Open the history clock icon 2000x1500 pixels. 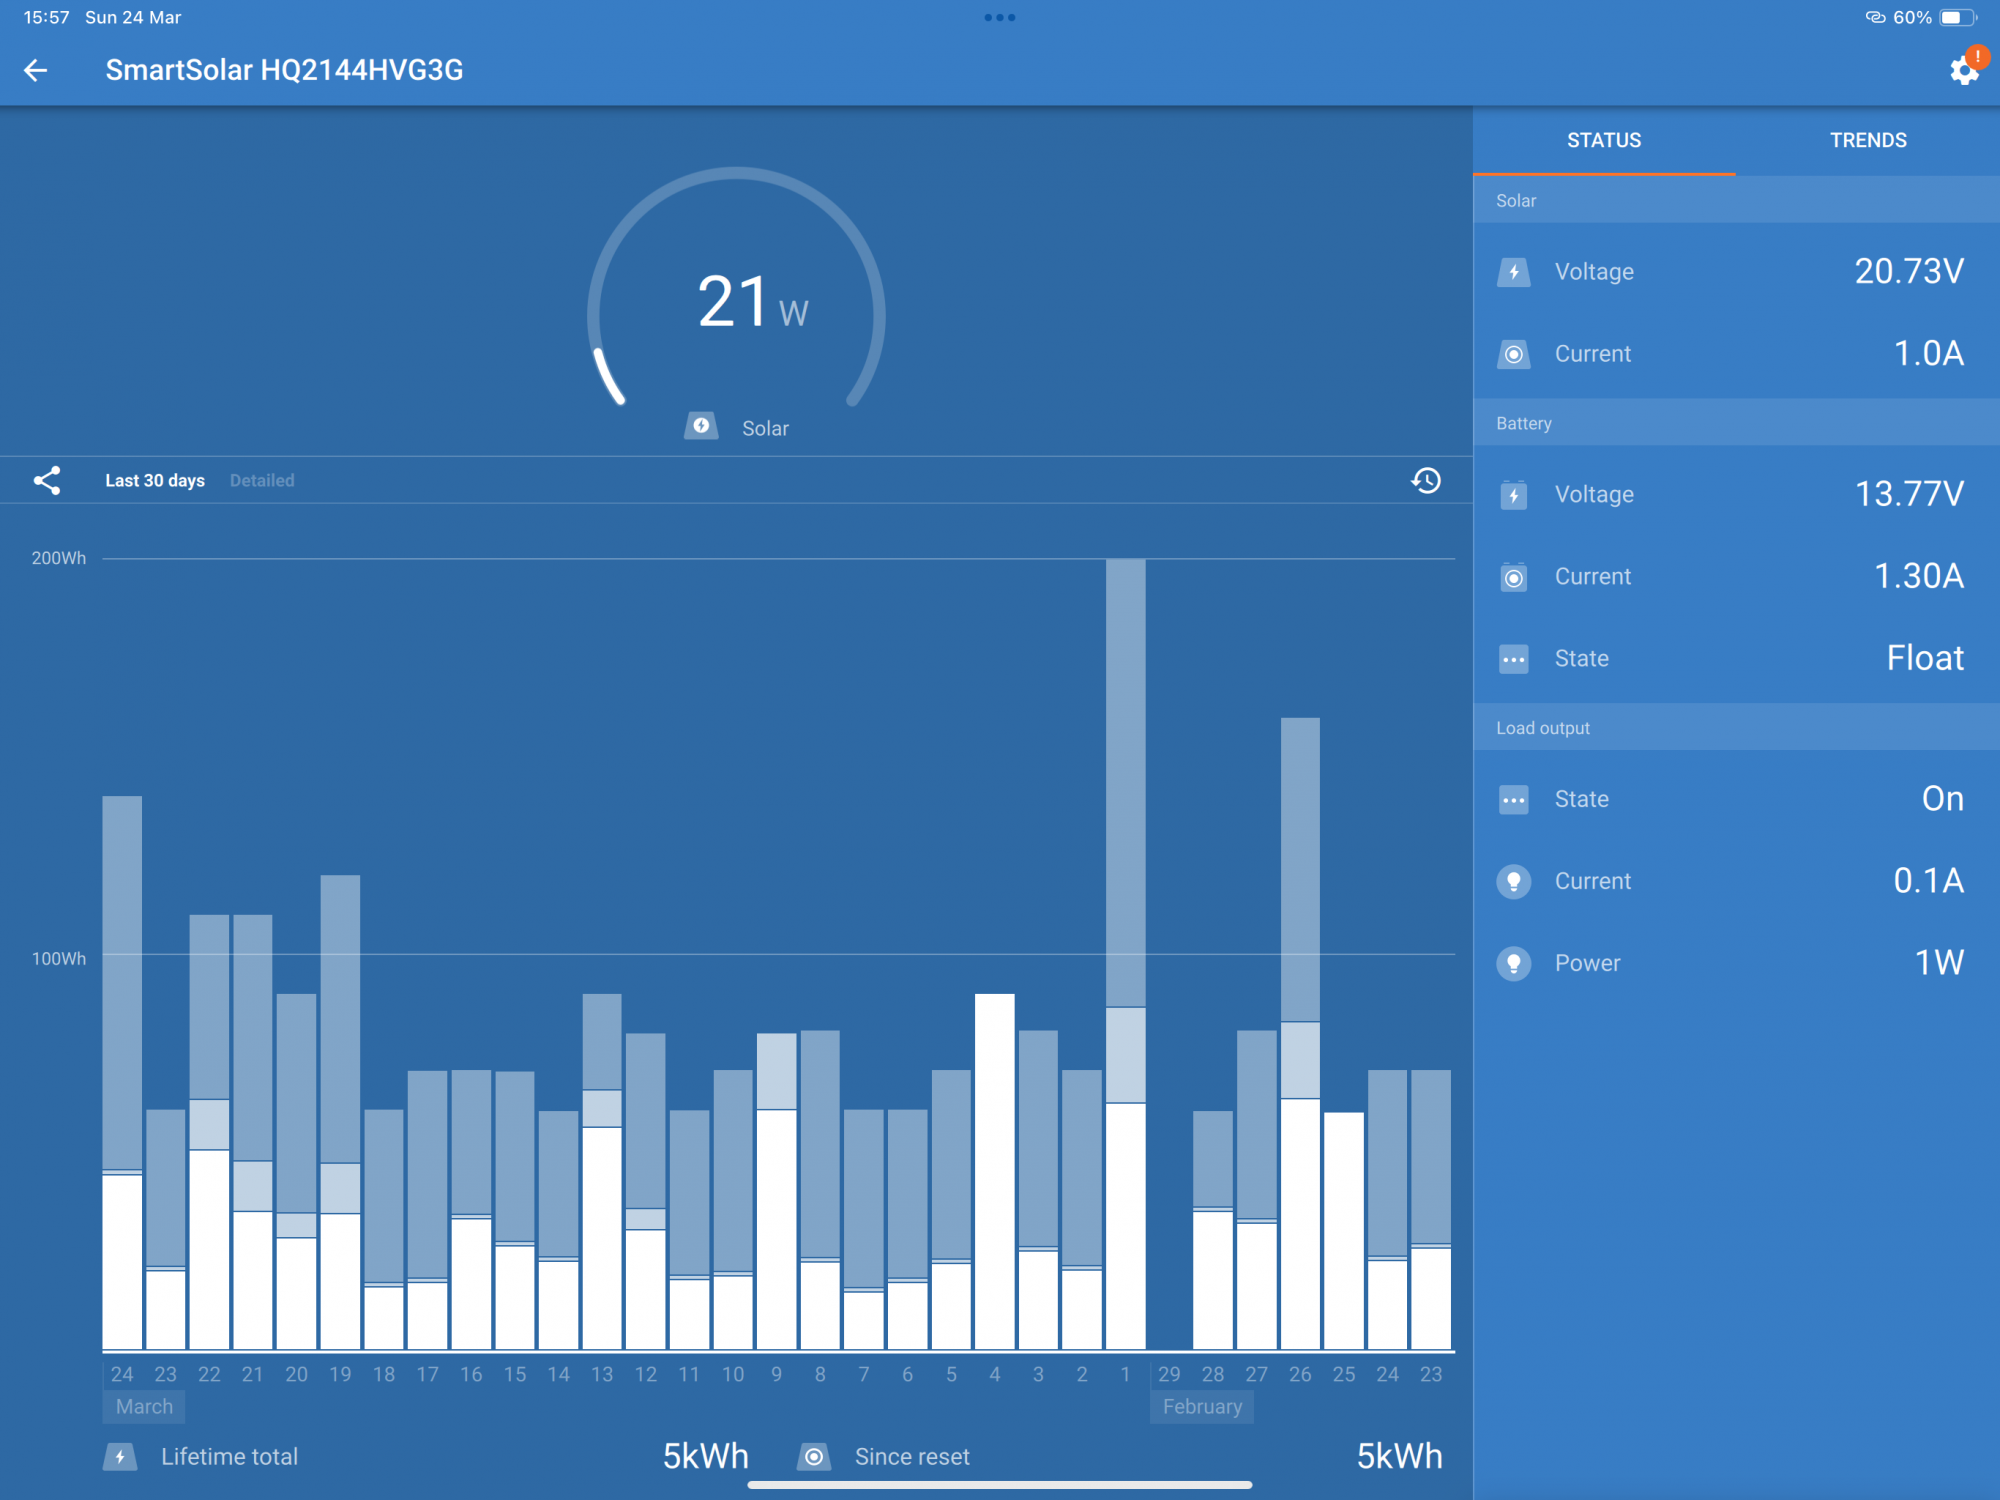tap(1426, 481)
